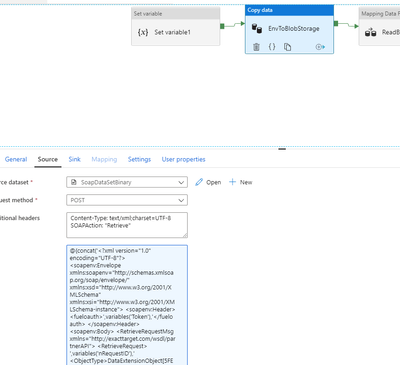Click the New dataset button
Image resolution: width=400 pixels, height=365 pixels.
point(241,182)
